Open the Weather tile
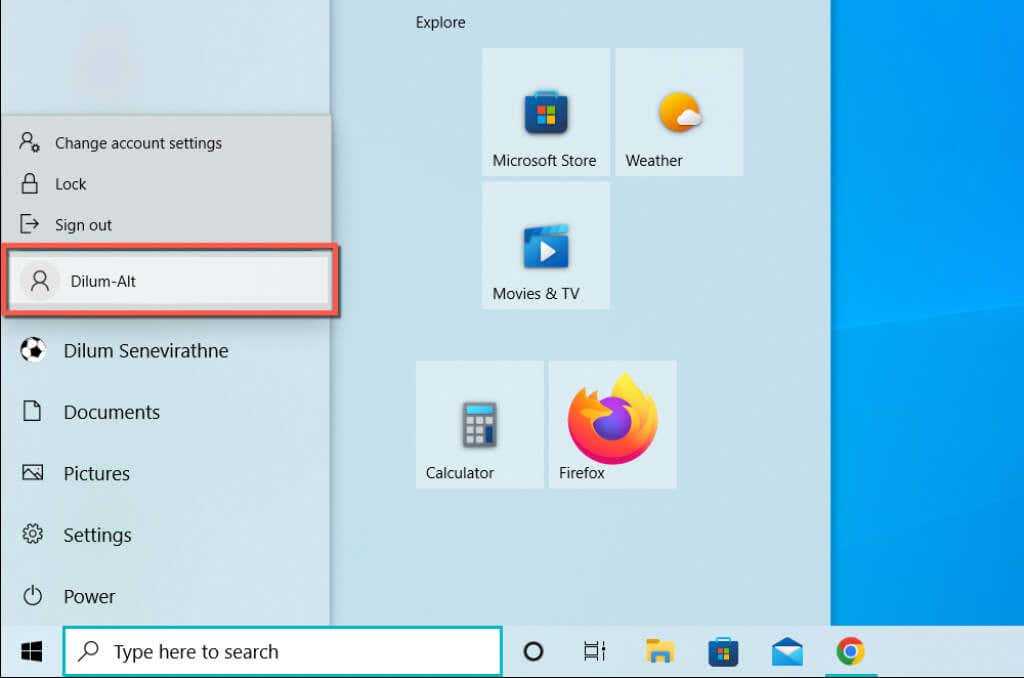 point(679,112)
